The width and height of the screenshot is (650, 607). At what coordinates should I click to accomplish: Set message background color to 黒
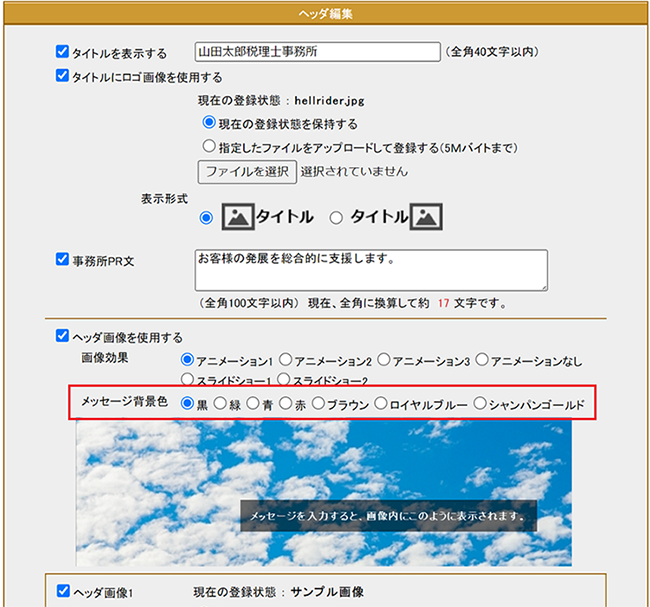187,403
